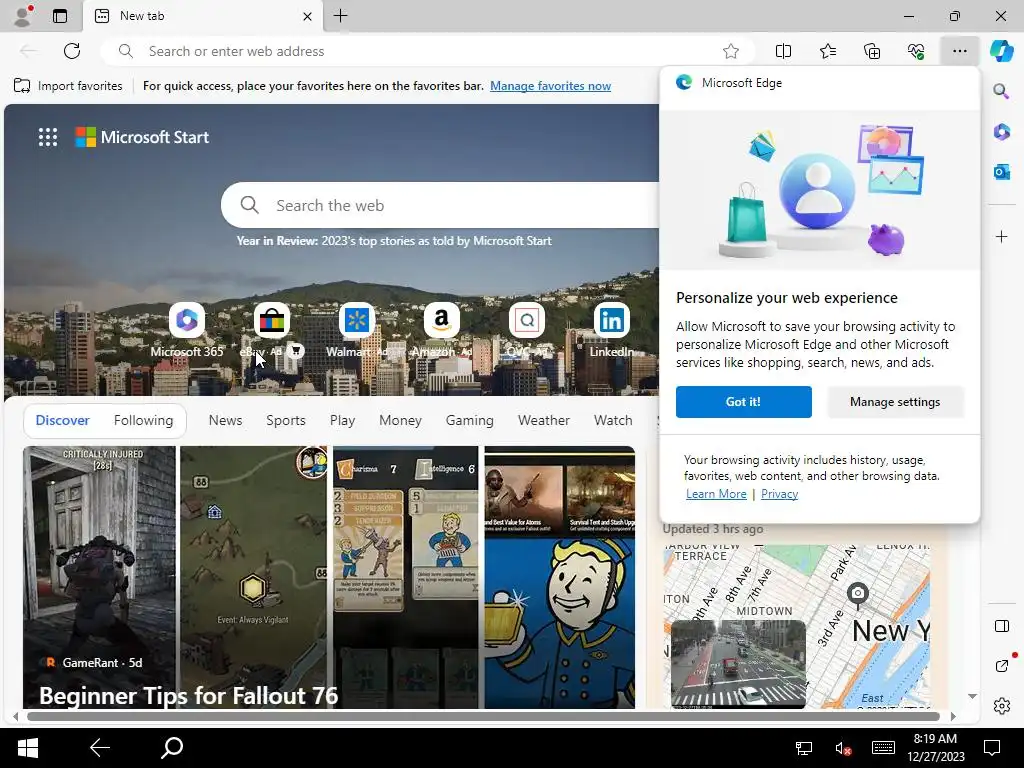1024x768 pixels.
Task: Open a new tab with plus button
Action: click(340, 16)
